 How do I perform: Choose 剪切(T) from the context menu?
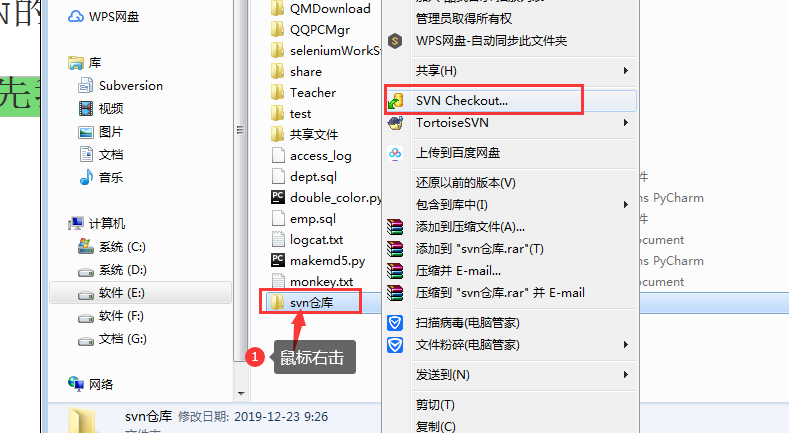click(435, 405)
